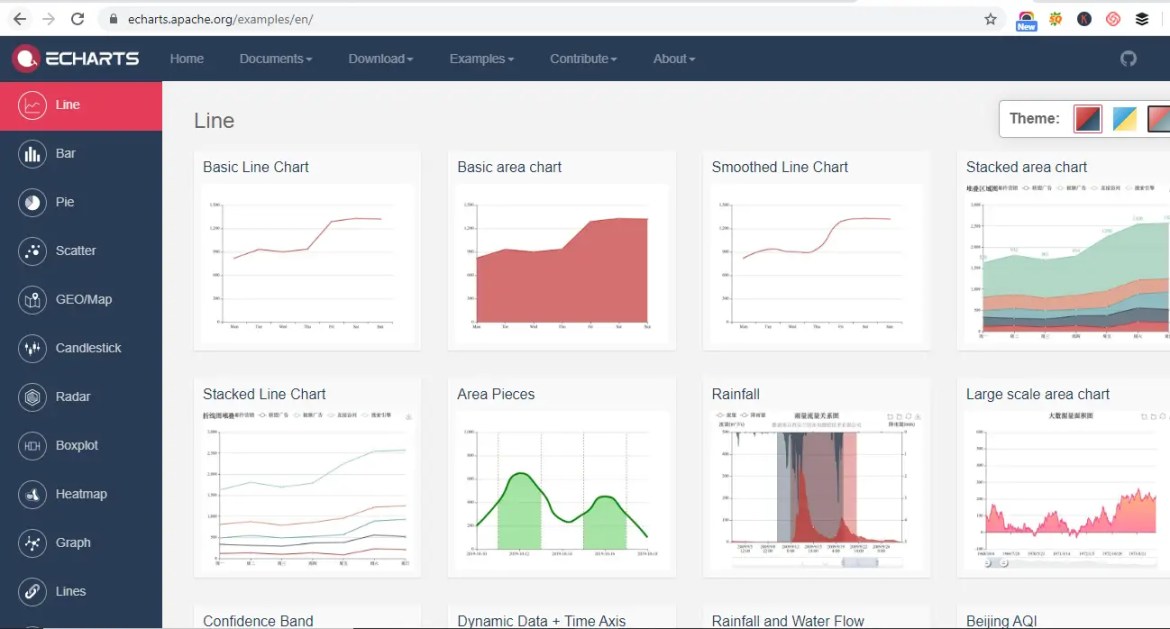Viewport: 1170px width, 629px height.
Task: Choose the third red-gray theme swatch
Action: point(1159,119)
